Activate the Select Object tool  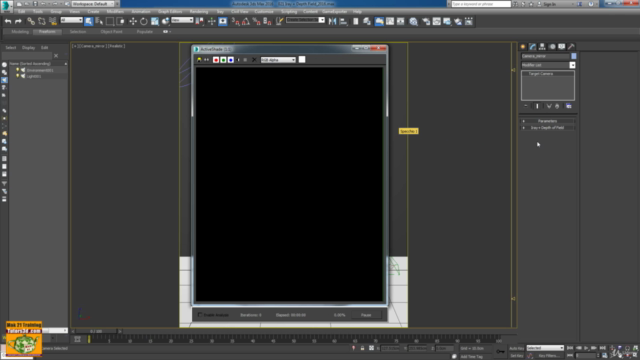pos(89,21)
